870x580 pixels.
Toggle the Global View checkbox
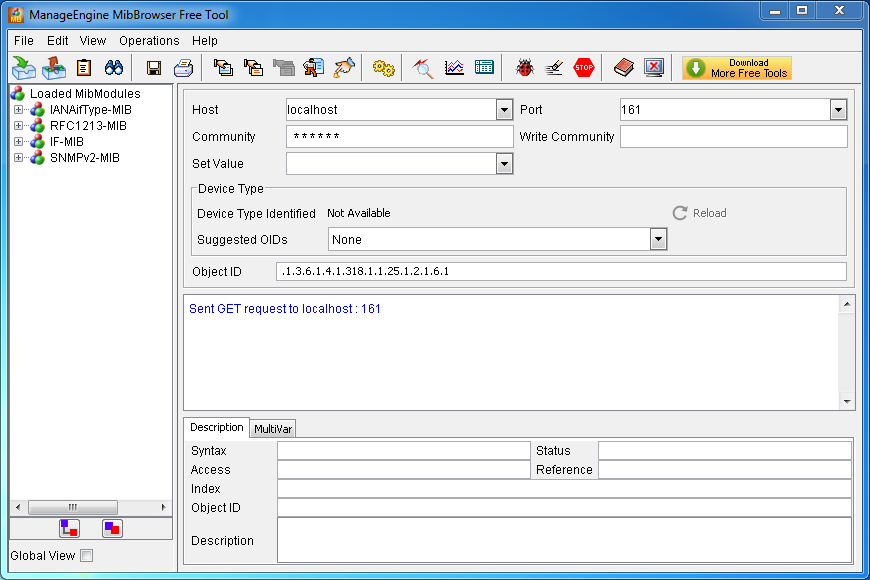(87, 556)
